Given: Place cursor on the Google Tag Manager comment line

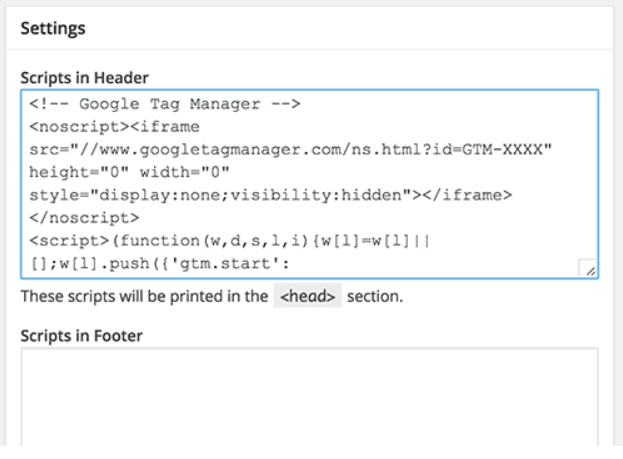Looking at the screenshot, I should pos(167,102).
